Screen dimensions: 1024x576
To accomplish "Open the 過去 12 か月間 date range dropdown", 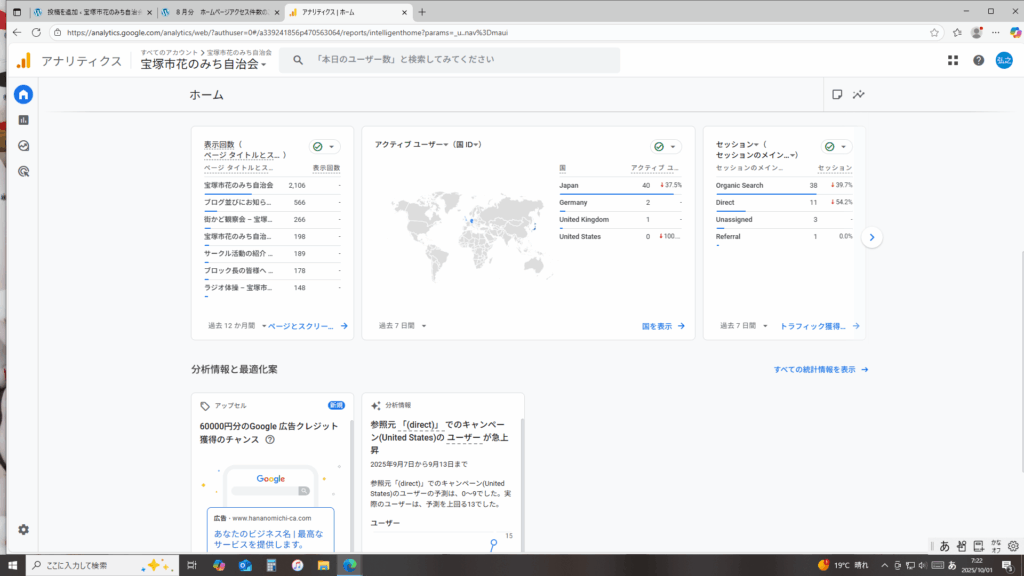I will (x=236, y=326).
